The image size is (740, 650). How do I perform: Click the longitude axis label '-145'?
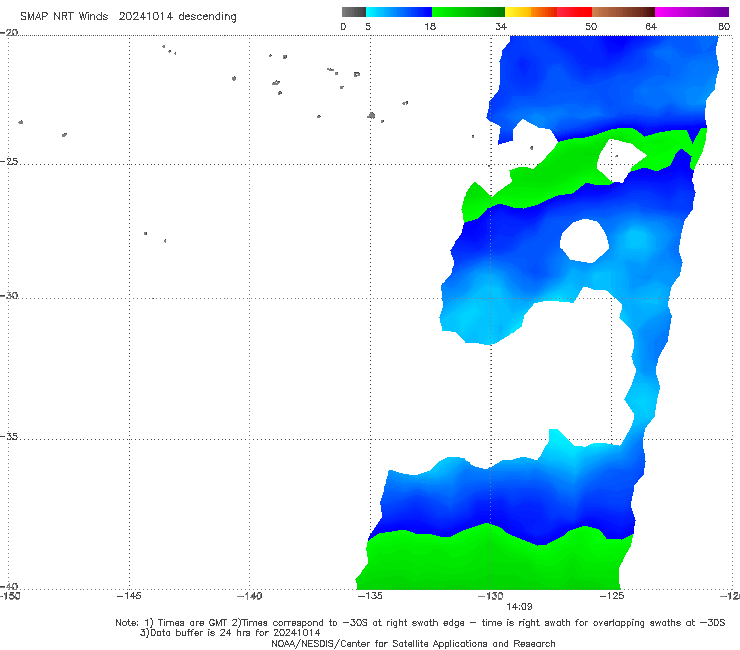(x=129, y=596)
